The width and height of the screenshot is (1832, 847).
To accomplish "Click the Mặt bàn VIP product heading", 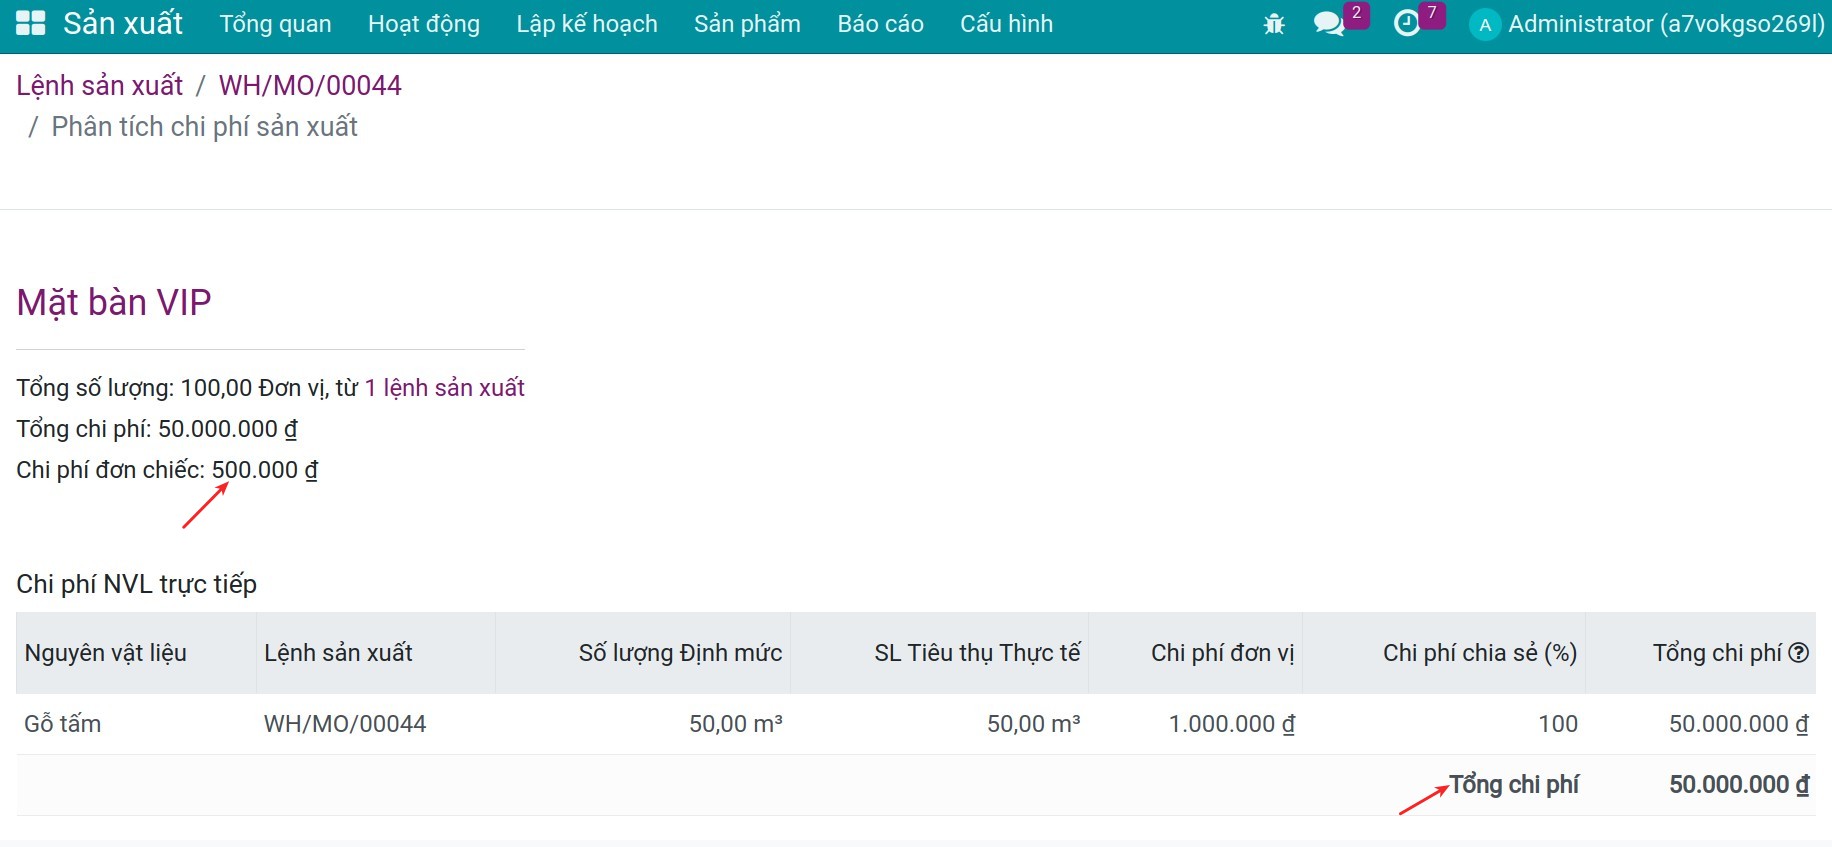I will pos(114,302).
